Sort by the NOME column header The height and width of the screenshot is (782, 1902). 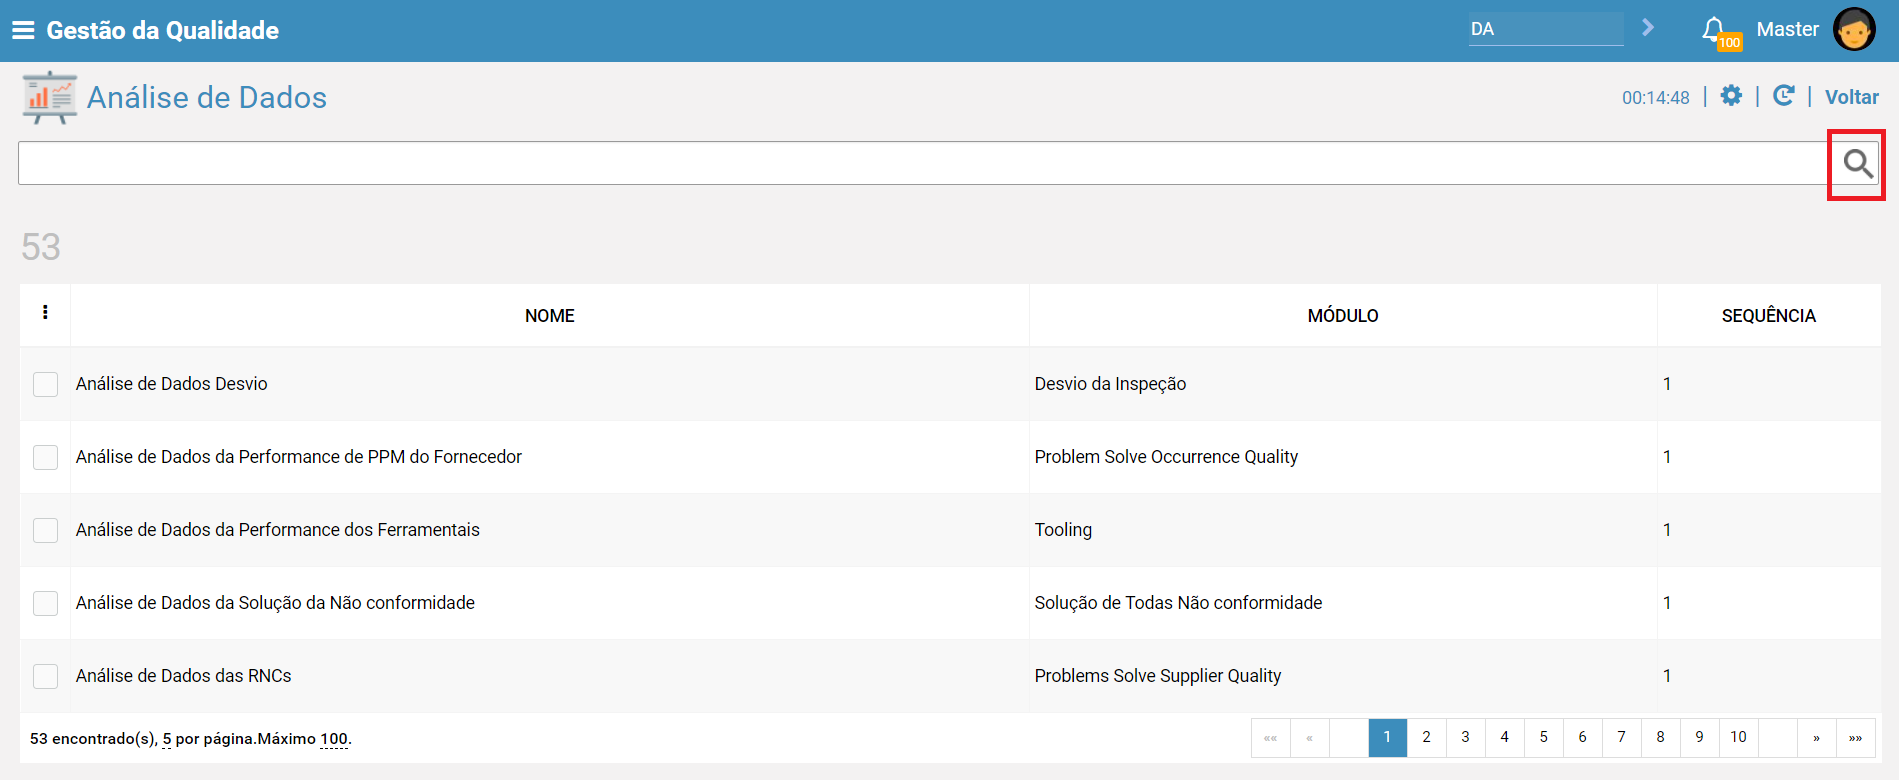(x=549, y=316)
